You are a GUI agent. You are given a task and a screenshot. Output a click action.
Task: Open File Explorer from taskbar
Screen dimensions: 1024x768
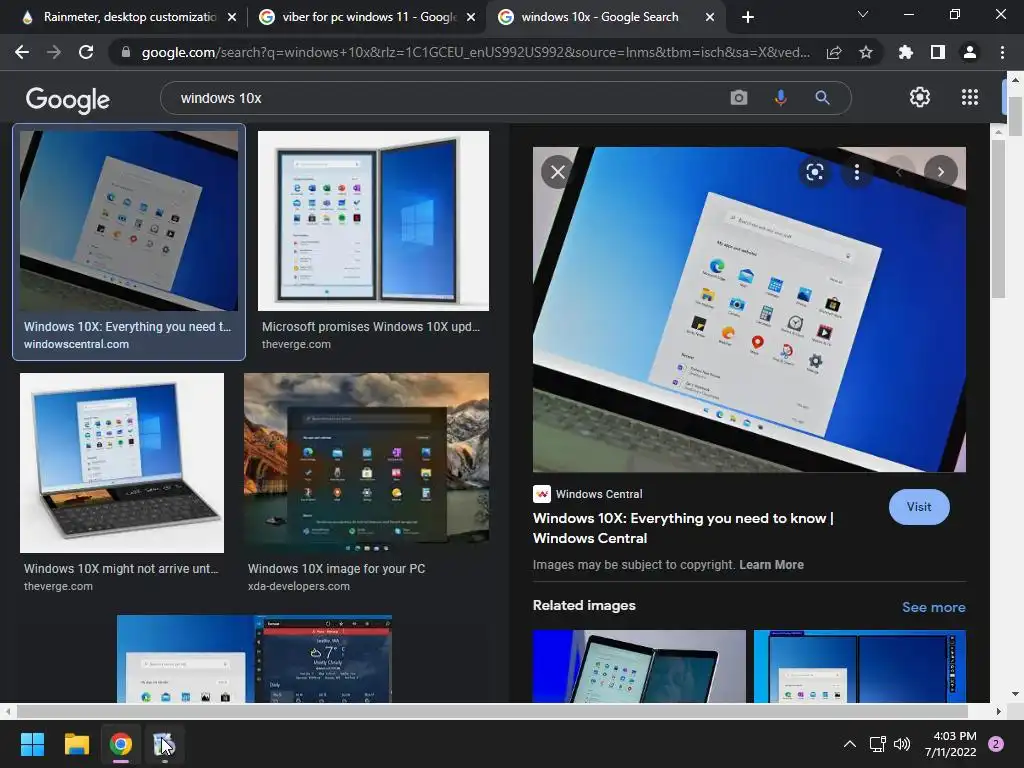pyautogui.click(x=76, y=744)
